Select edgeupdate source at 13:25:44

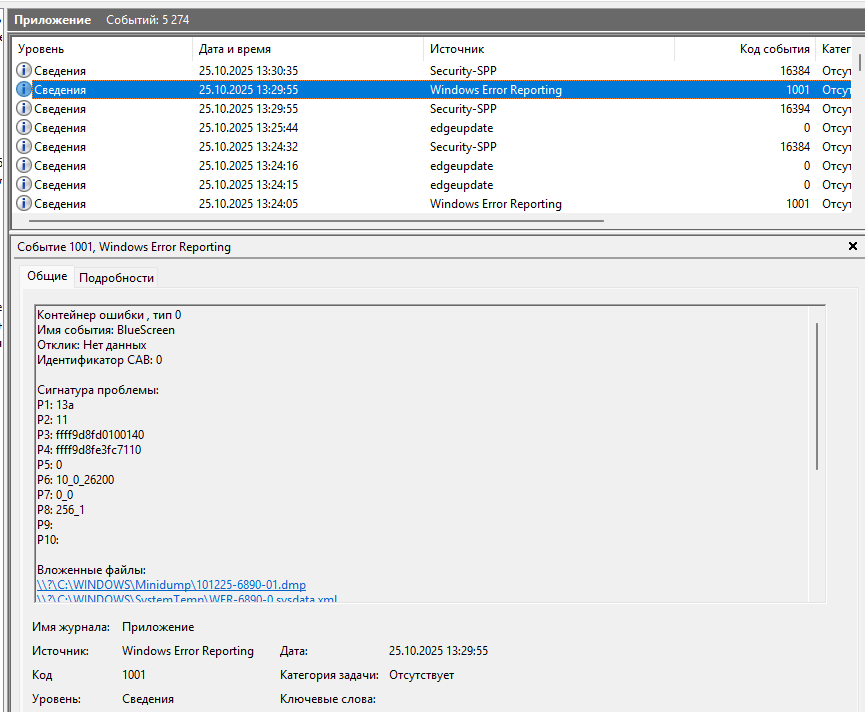[x=461, y=127]
